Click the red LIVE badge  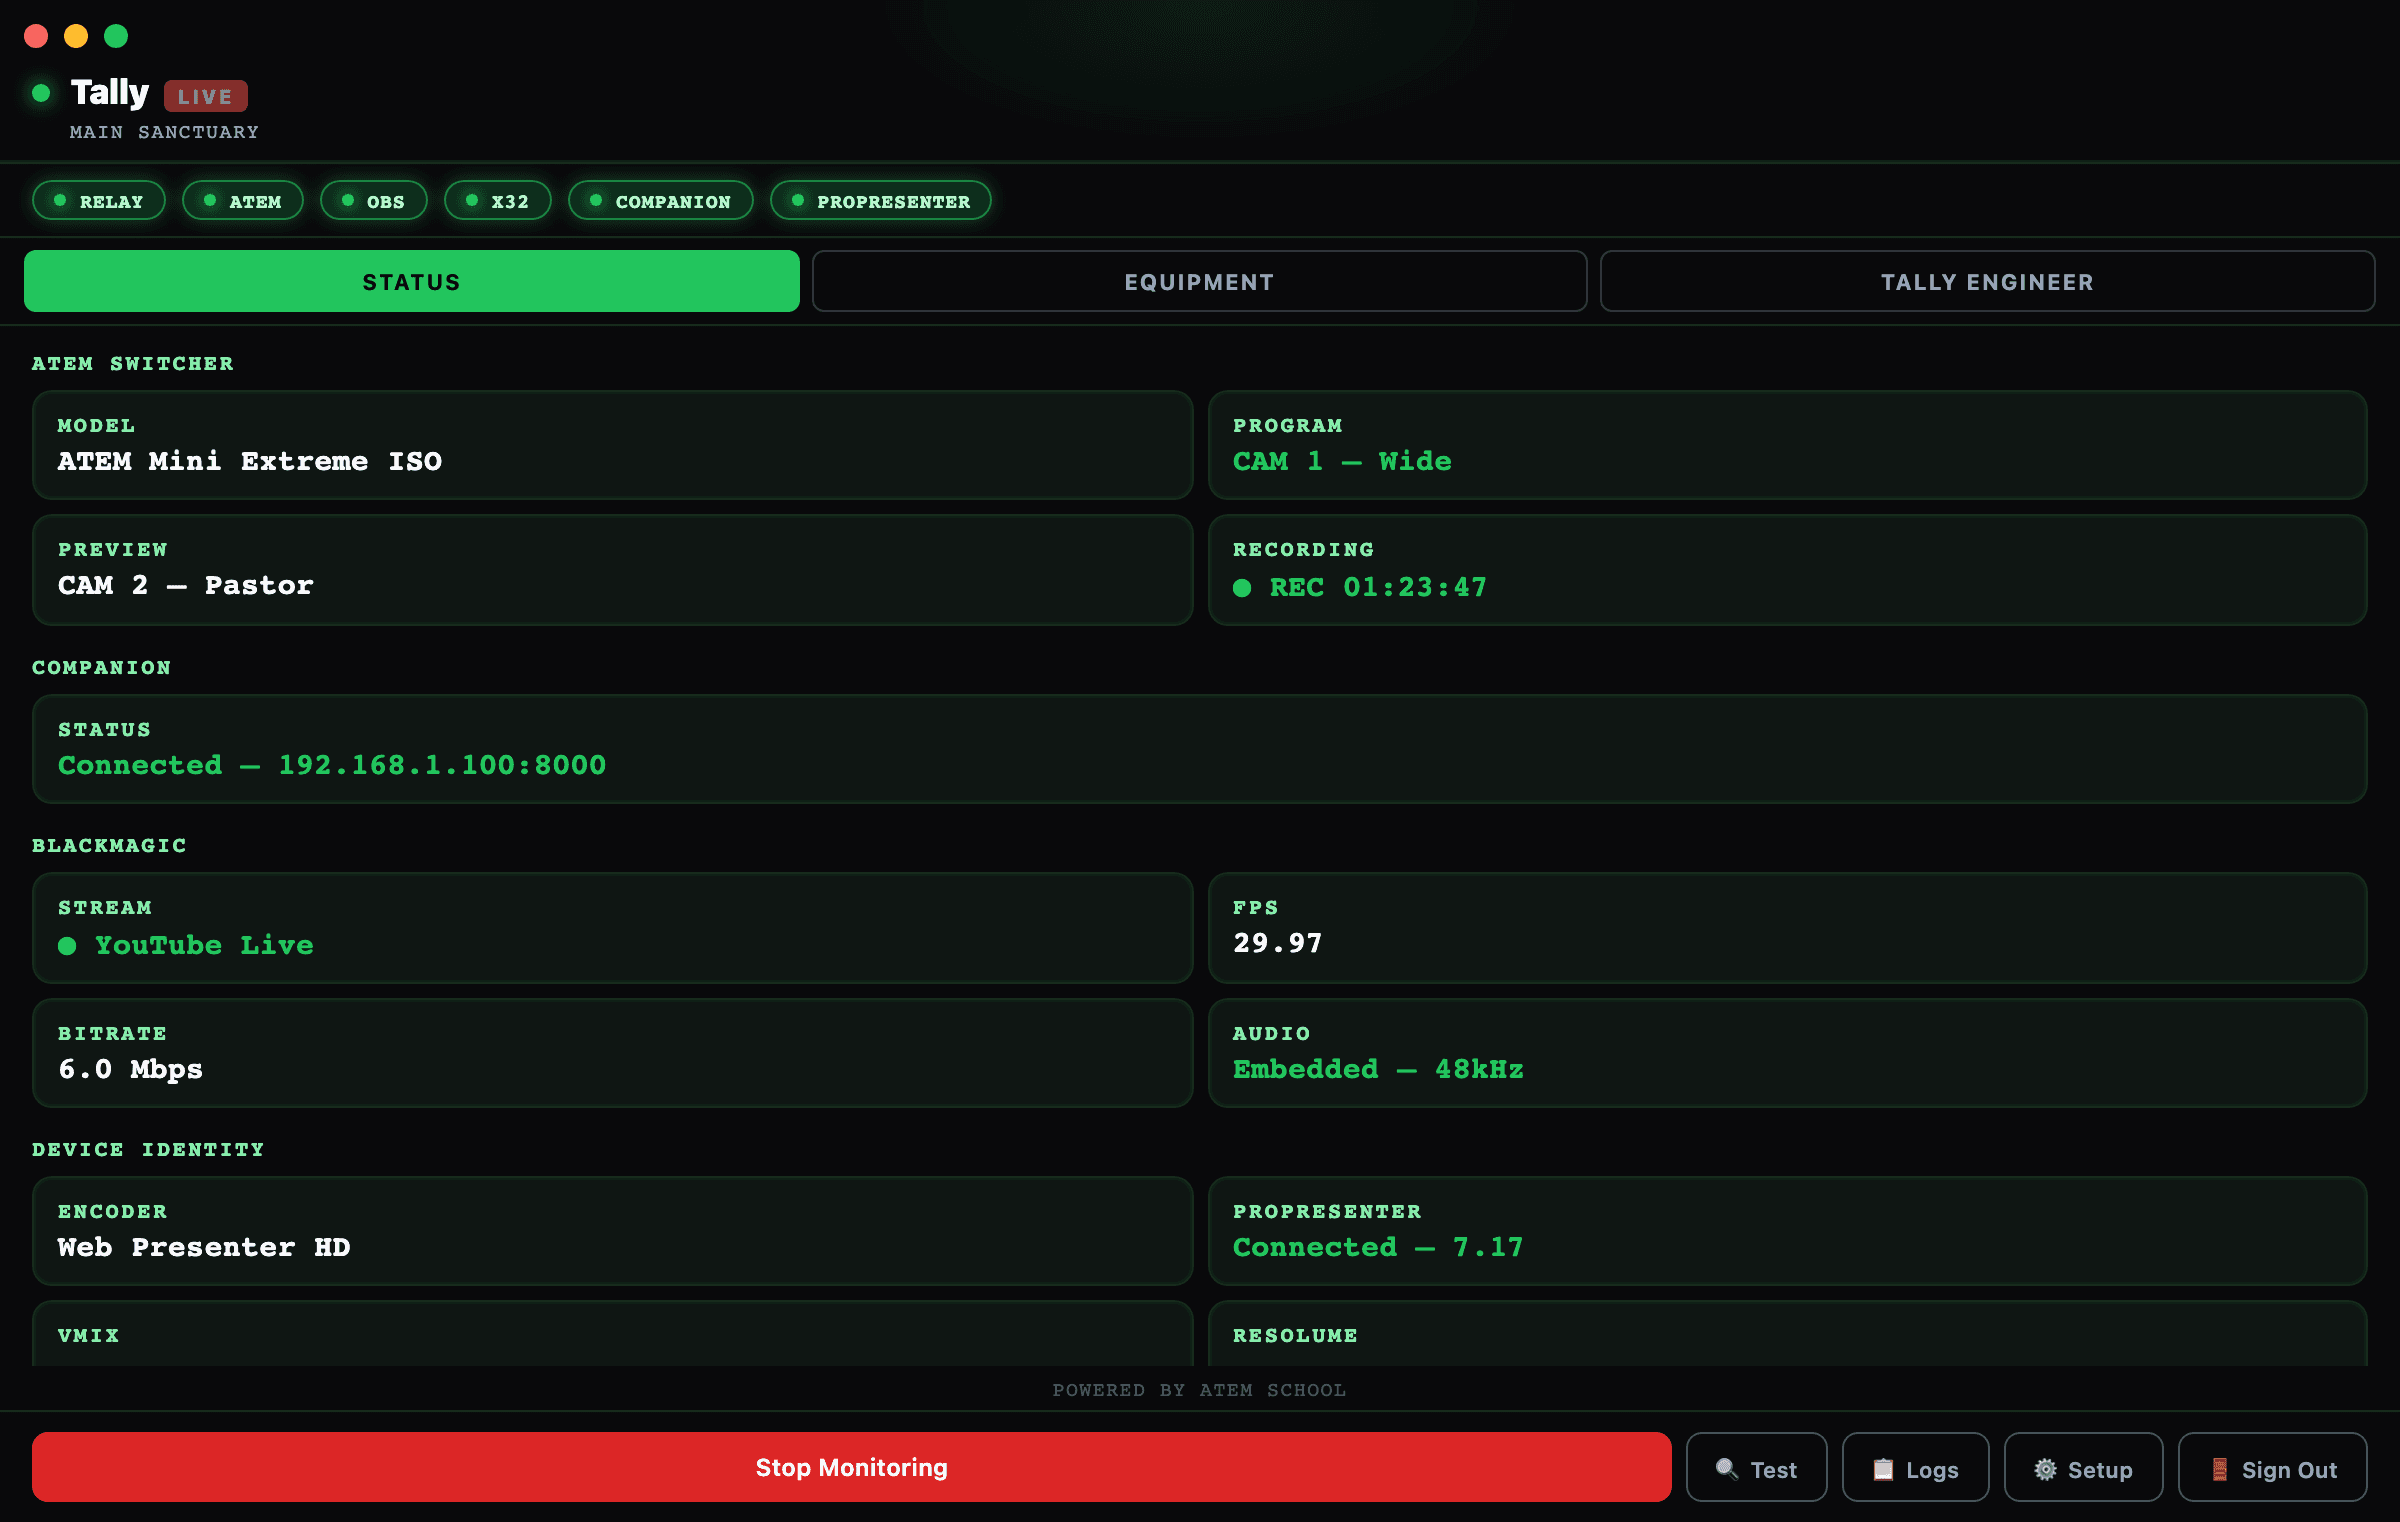coord(205,96)
